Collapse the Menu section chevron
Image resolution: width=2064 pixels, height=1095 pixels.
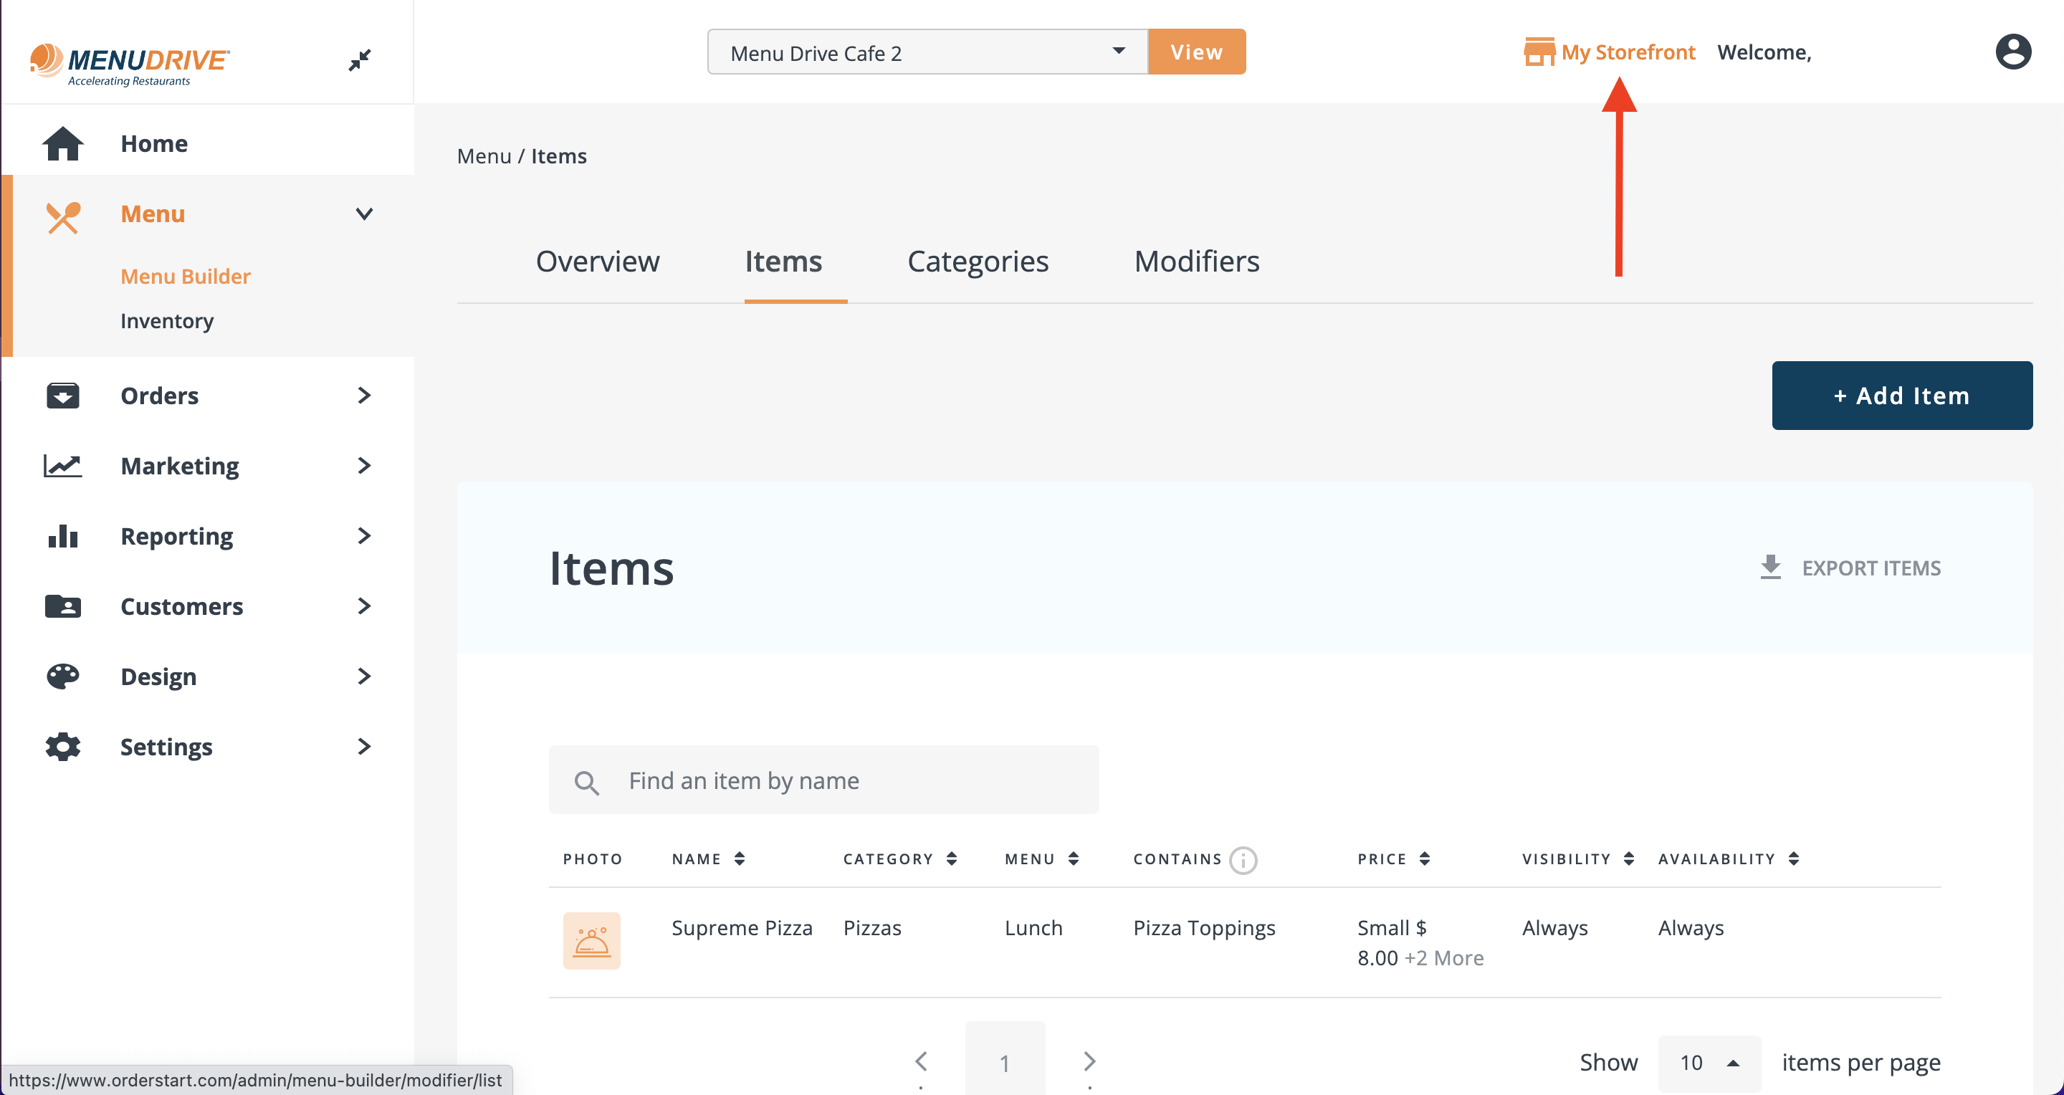pos(365,214)
